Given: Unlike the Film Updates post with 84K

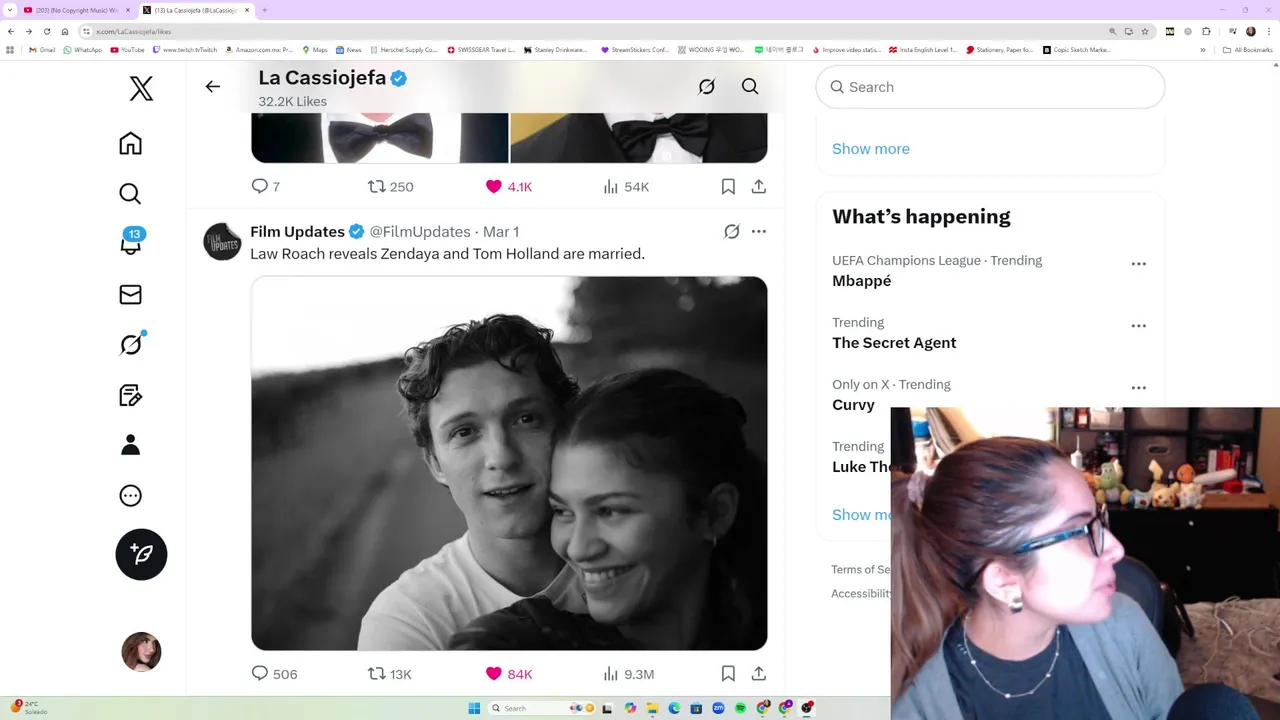Looking at the screenshot, I should click(x=509, y=674).
